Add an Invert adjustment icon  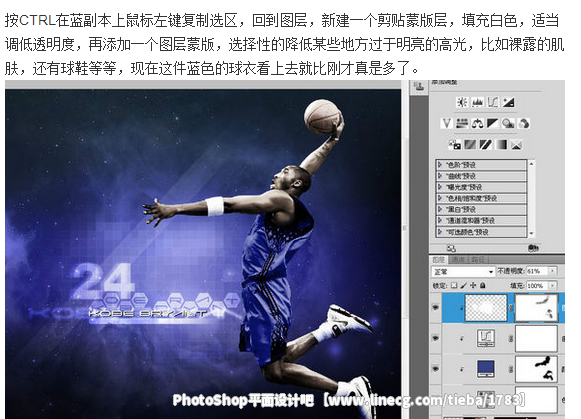455,144
